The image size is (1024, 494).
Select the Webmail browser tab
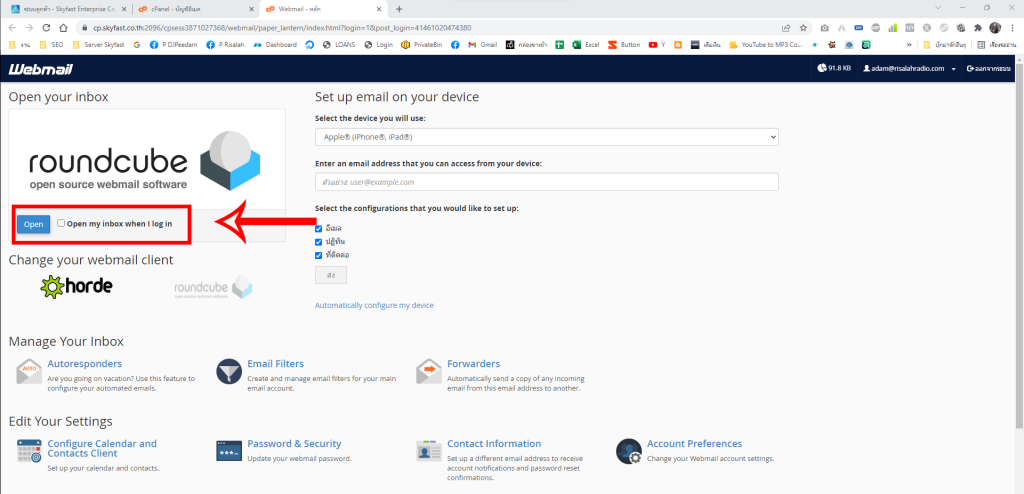coord(323,9)
